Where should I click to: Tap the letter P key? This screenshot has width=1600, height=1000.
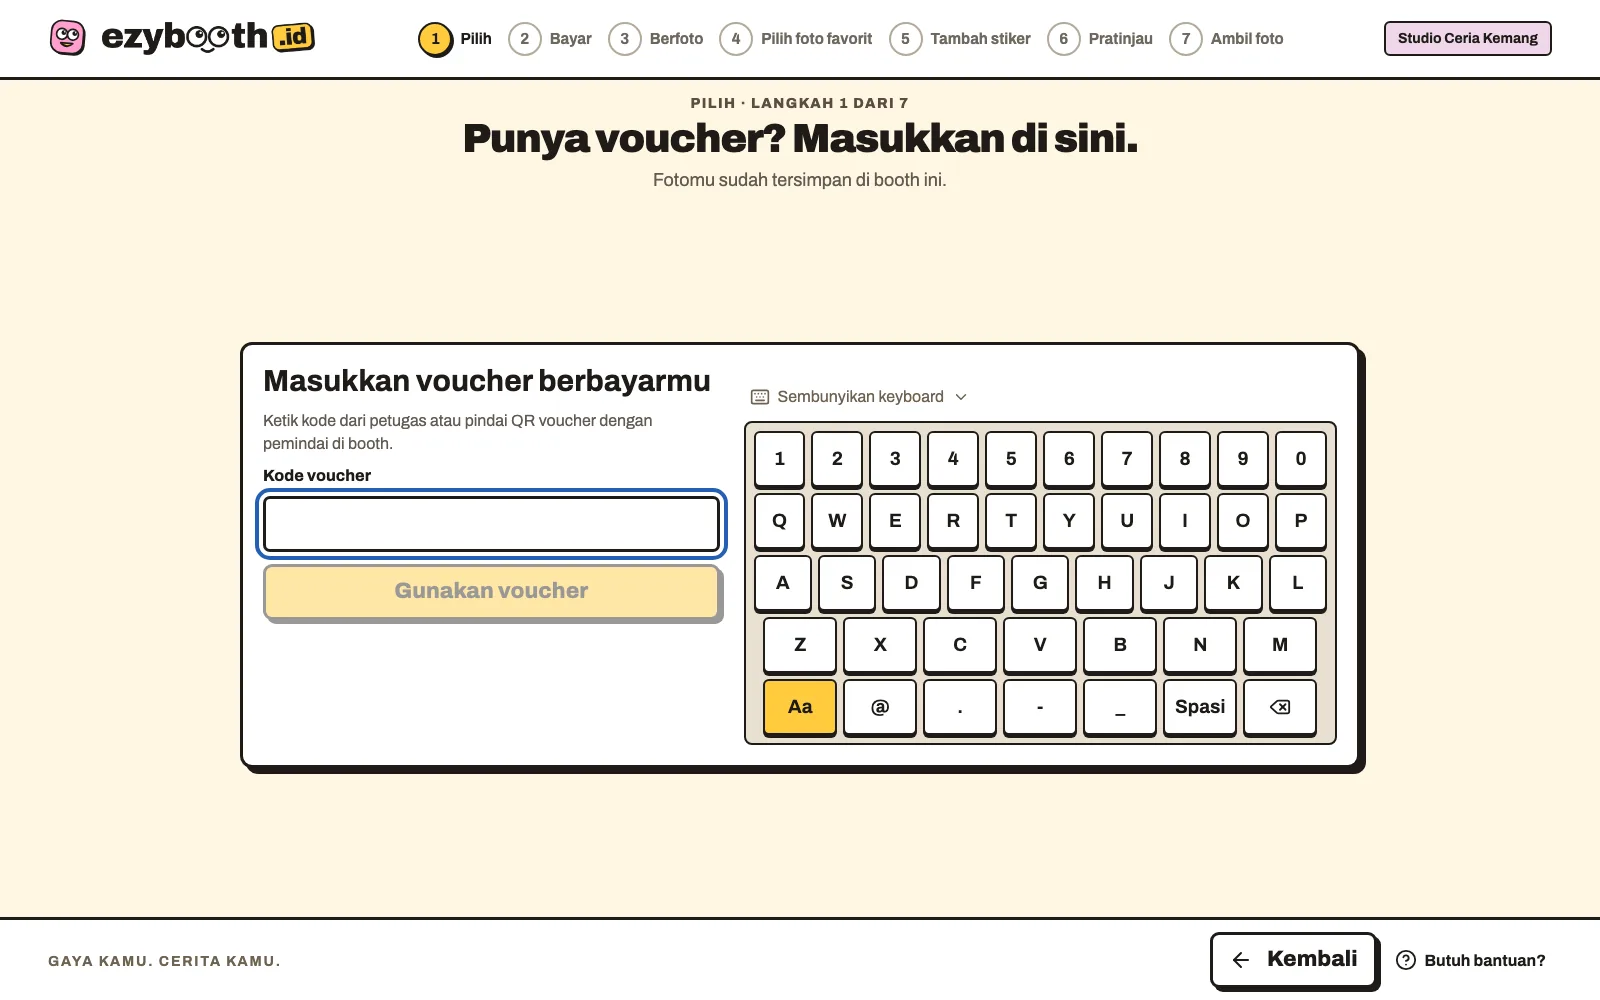pyautogui.click(x=1301, y=521)
